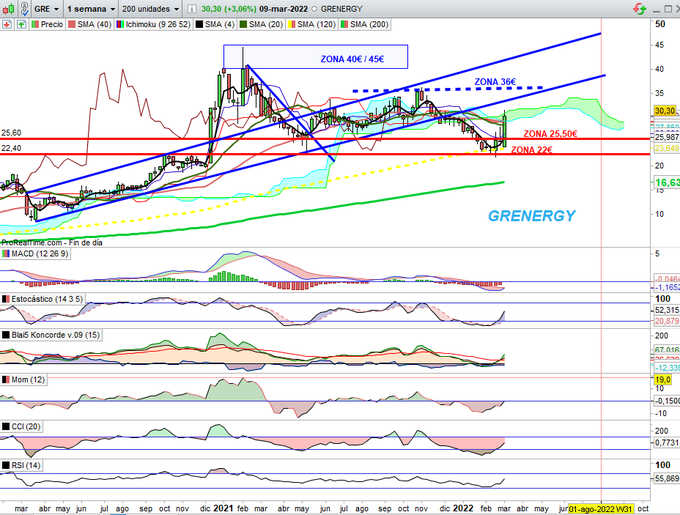Click the GRENERGY name in the title bar
The width and height of the screenshot is (680, 515).
tap(341, 9)
